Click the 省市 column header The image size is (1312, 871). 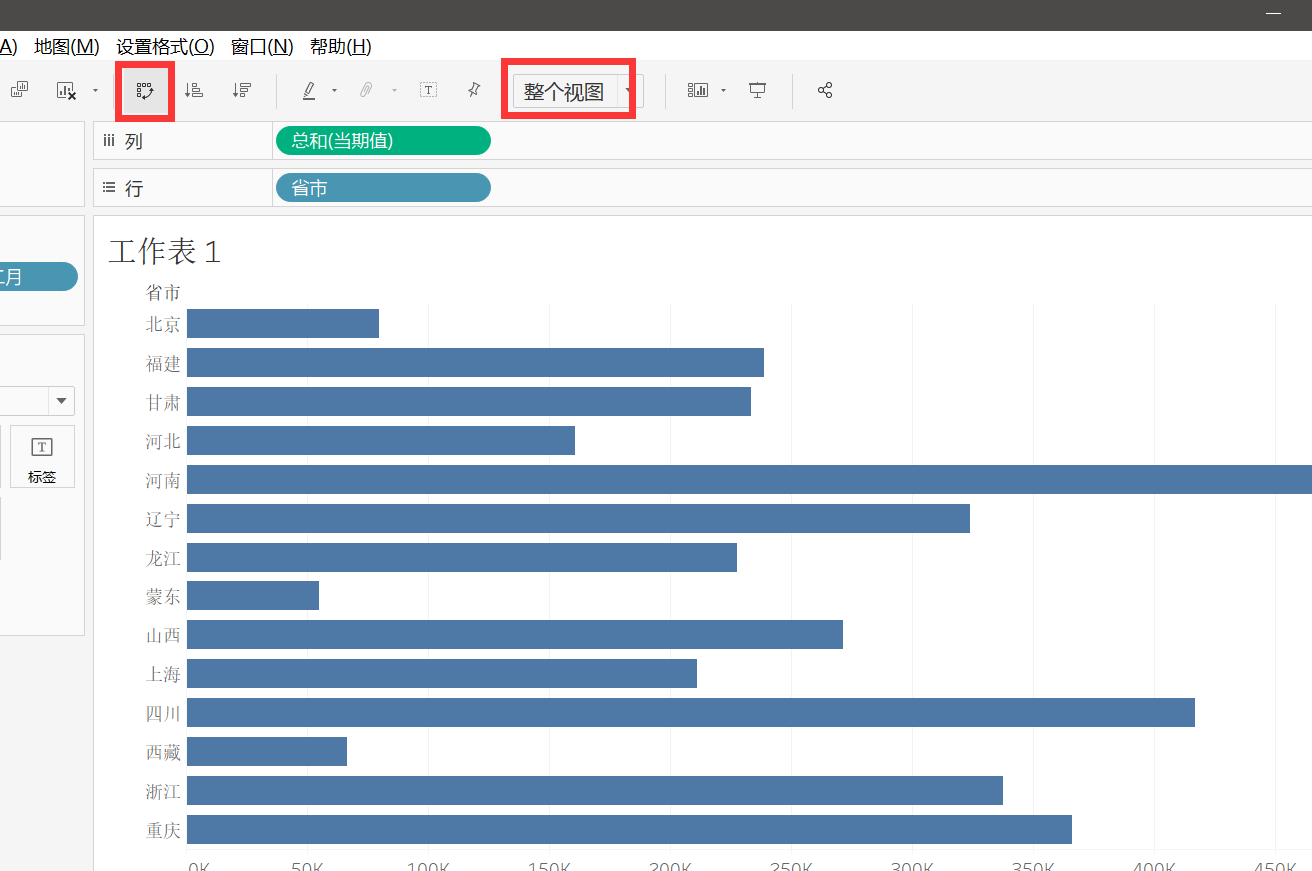pyautogui.click(x=163, y=292)
